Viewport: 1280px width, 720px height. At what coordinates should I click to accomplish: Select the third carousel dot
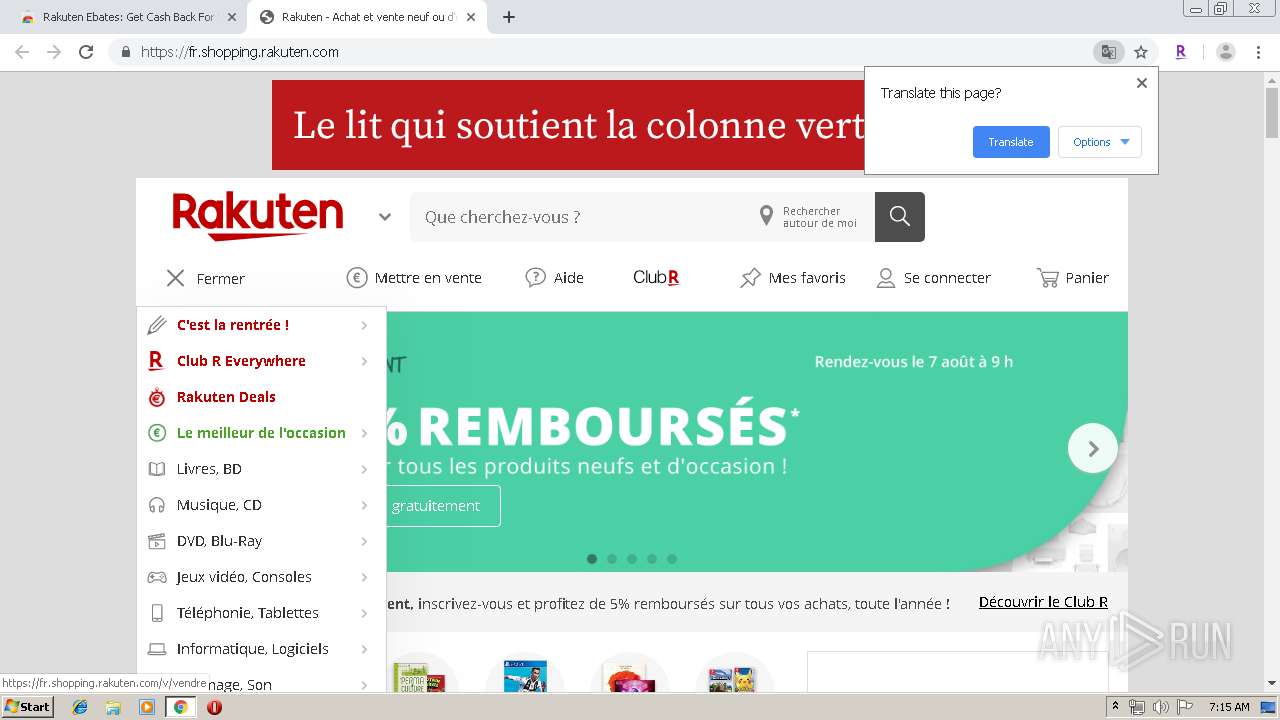click(x=632, y=559)
